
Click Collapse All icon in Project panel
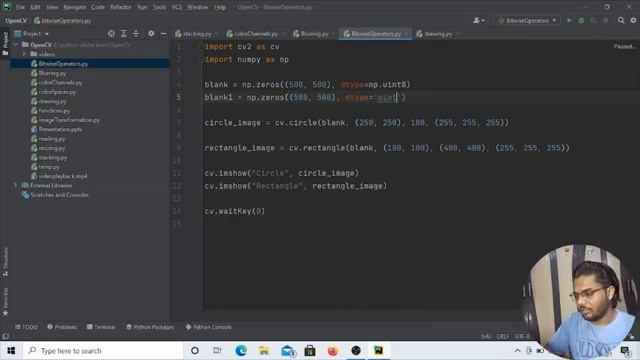pyautogui.click(x=136, y=33)
